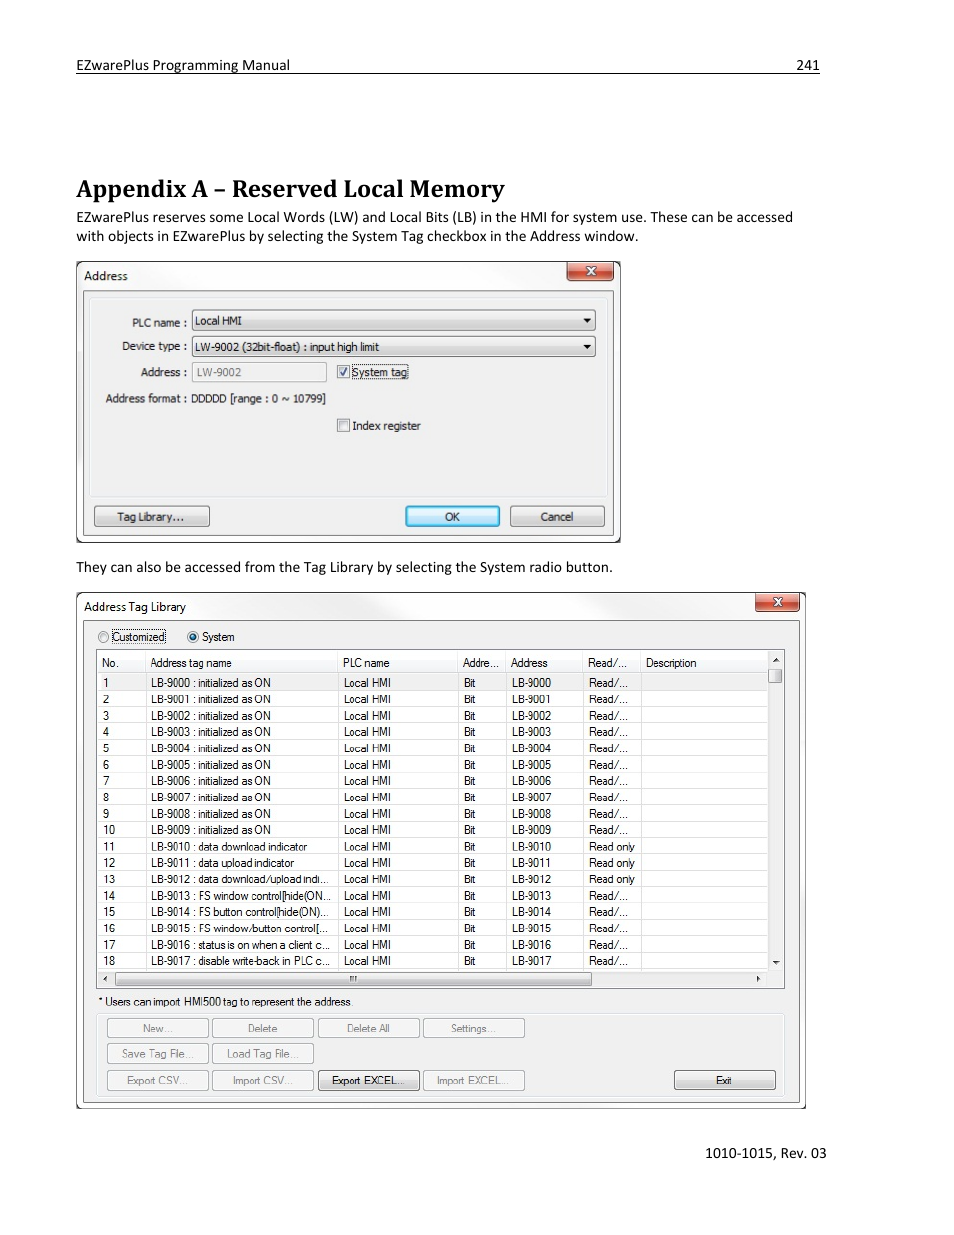Select row LB-9007 : initialized as ON

click(x=433, y=797)
